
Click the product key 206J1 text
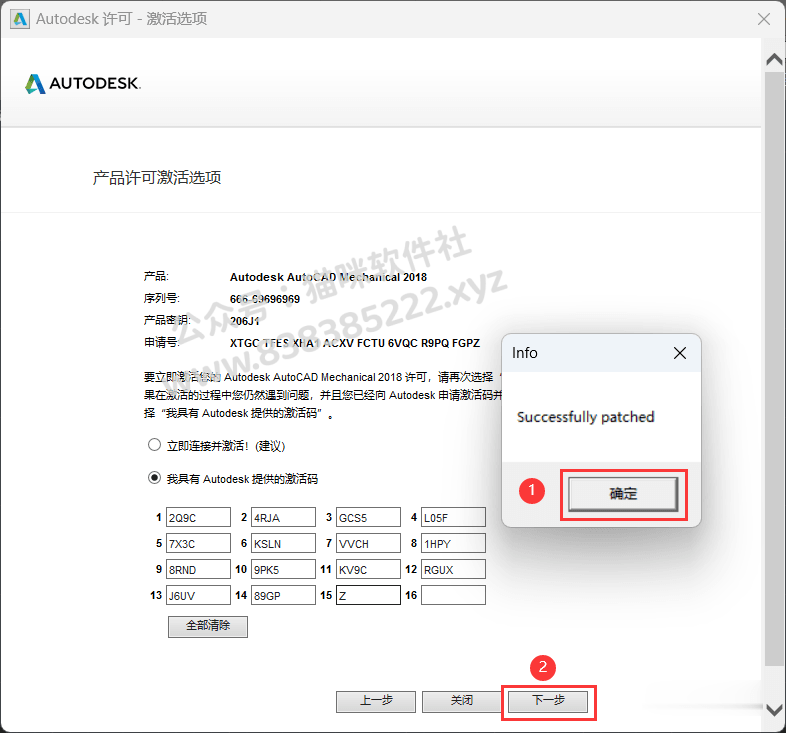(245, 321)
